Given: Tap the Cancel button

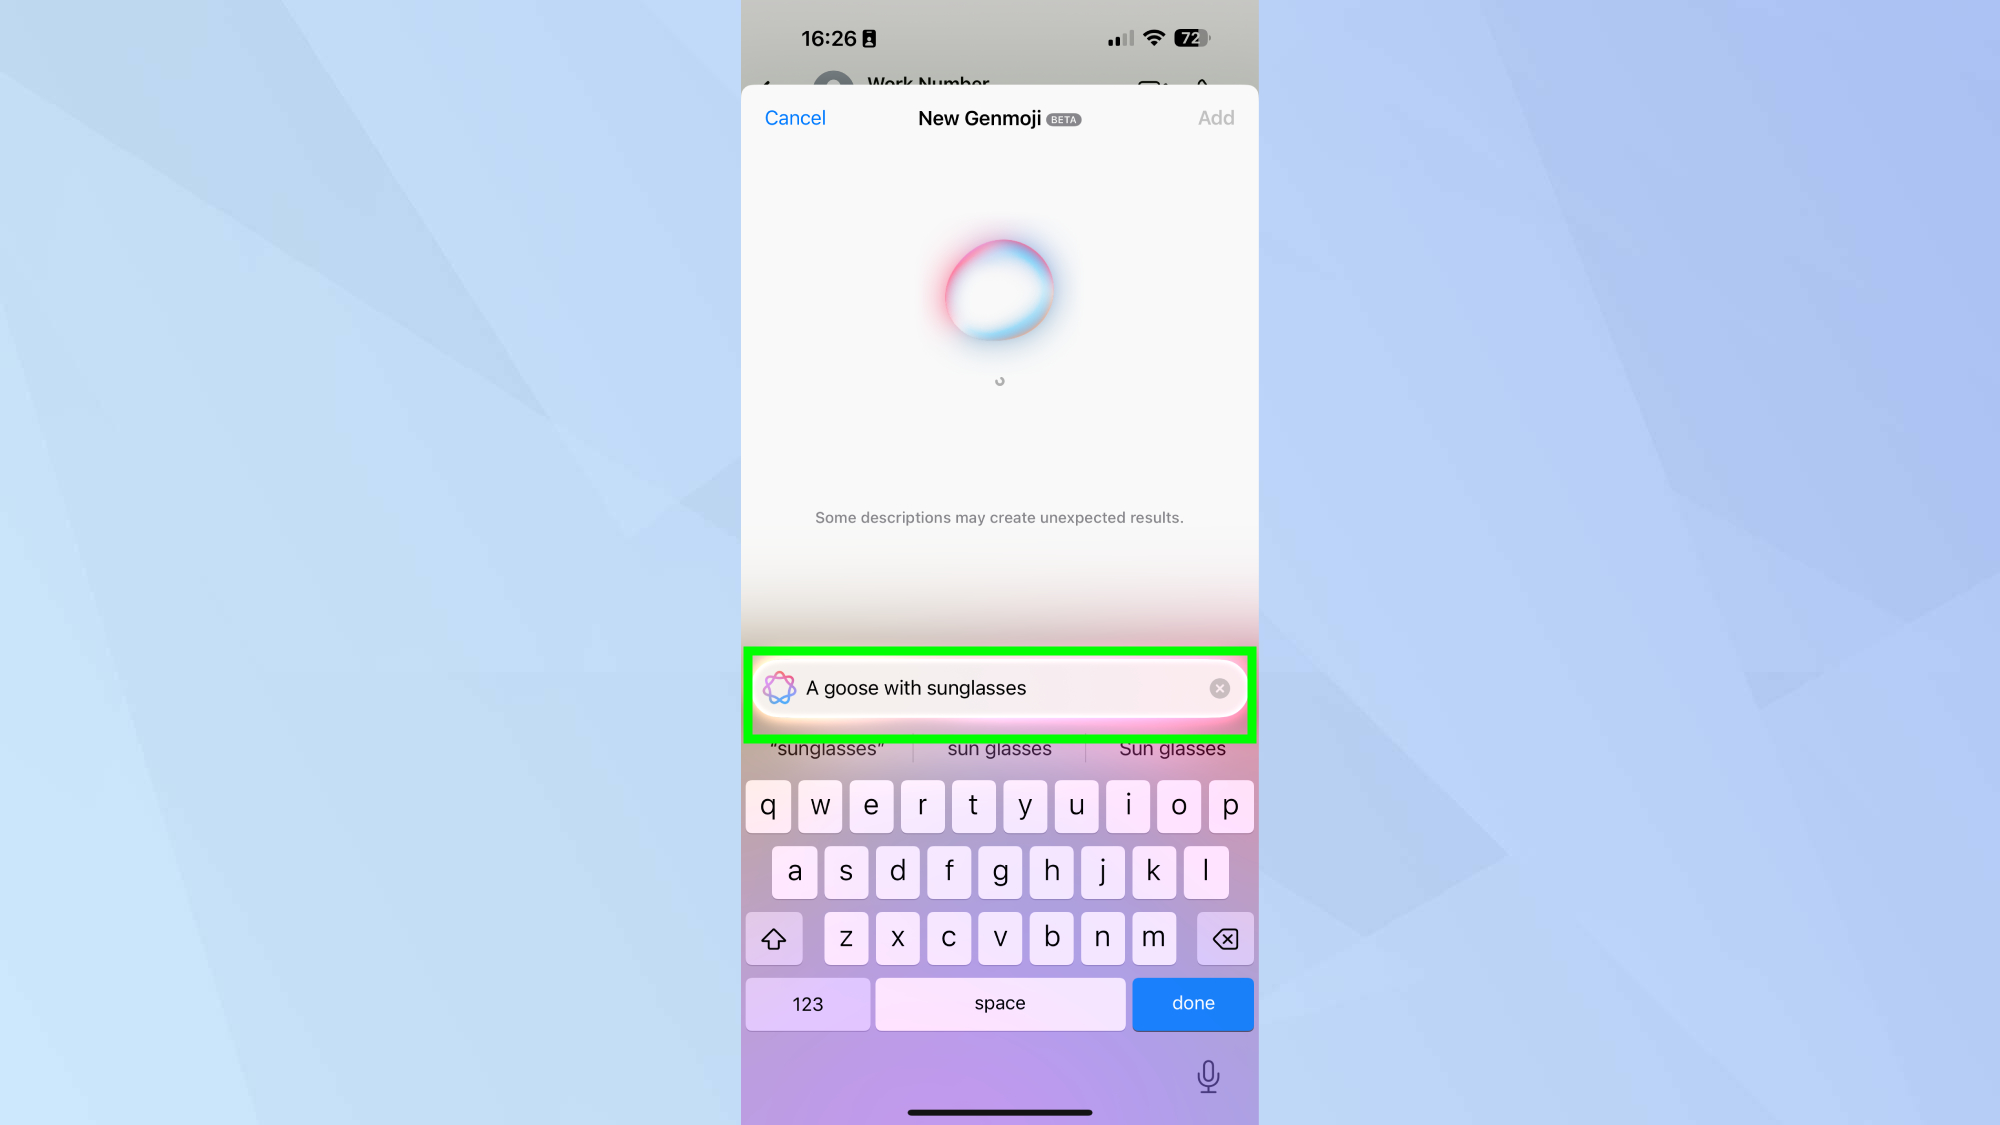Looking at the screenshot, I should (795, 118).
